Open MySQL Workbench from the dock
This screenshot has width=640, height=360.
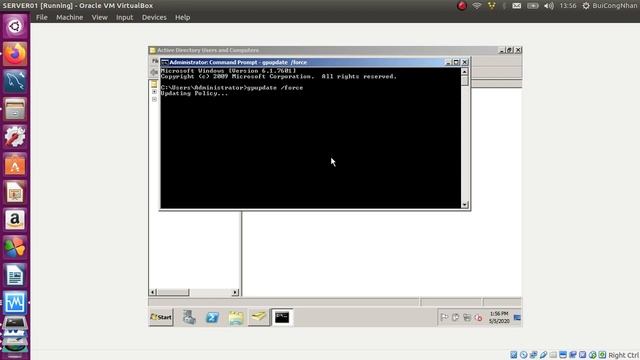point(15,81)
